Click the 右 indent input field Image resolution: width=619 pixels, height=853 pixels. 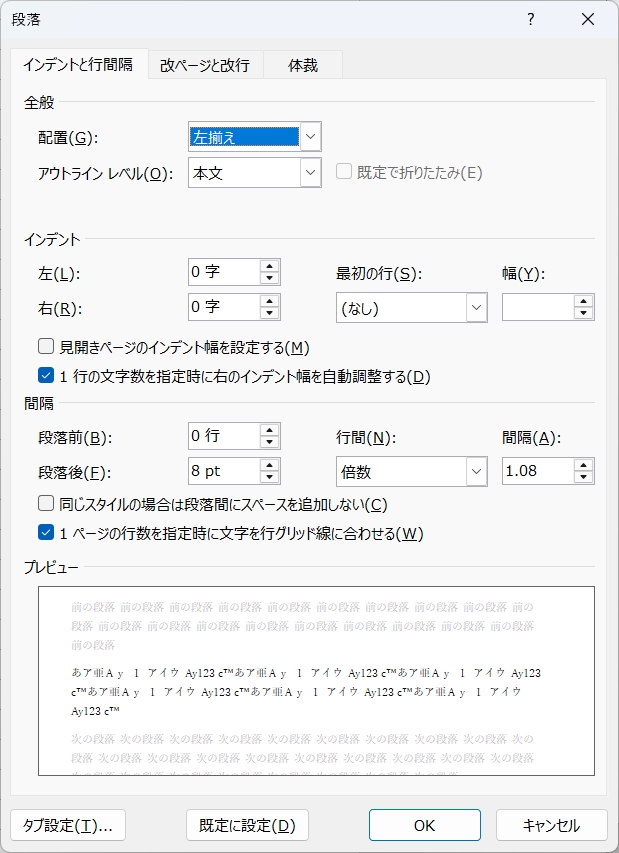pyautogui.click(x=224, y=307)
